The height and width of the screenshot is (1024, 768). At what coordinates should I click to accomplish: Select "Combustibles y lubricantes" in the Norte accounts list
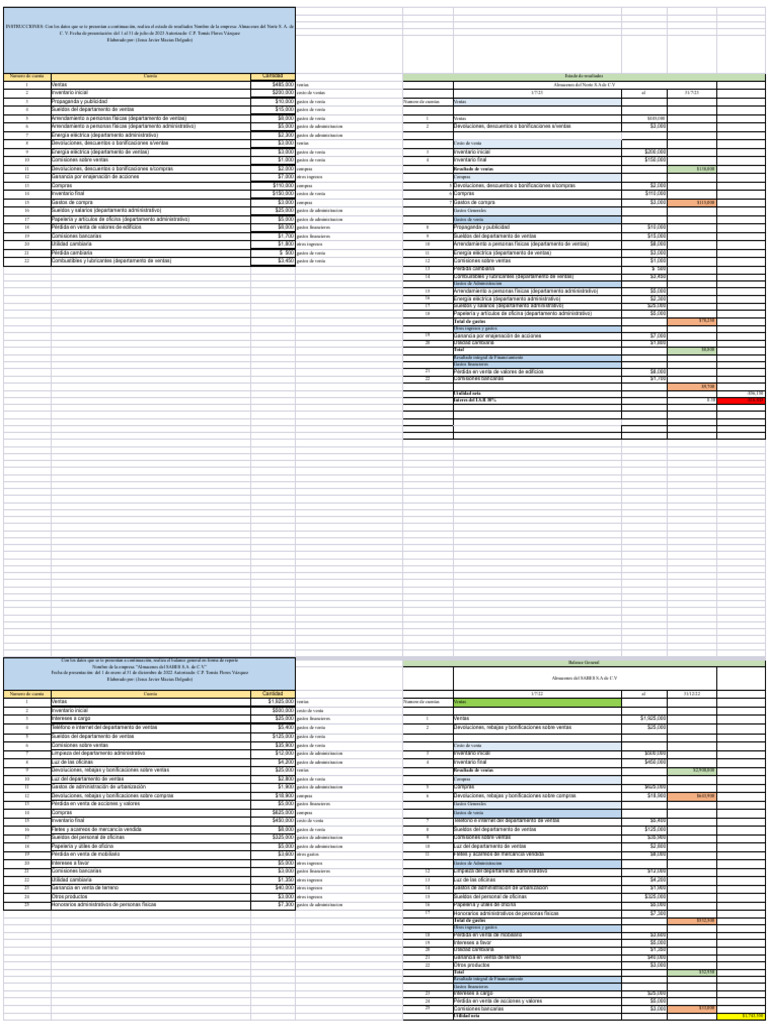click(x=112, y=261)
